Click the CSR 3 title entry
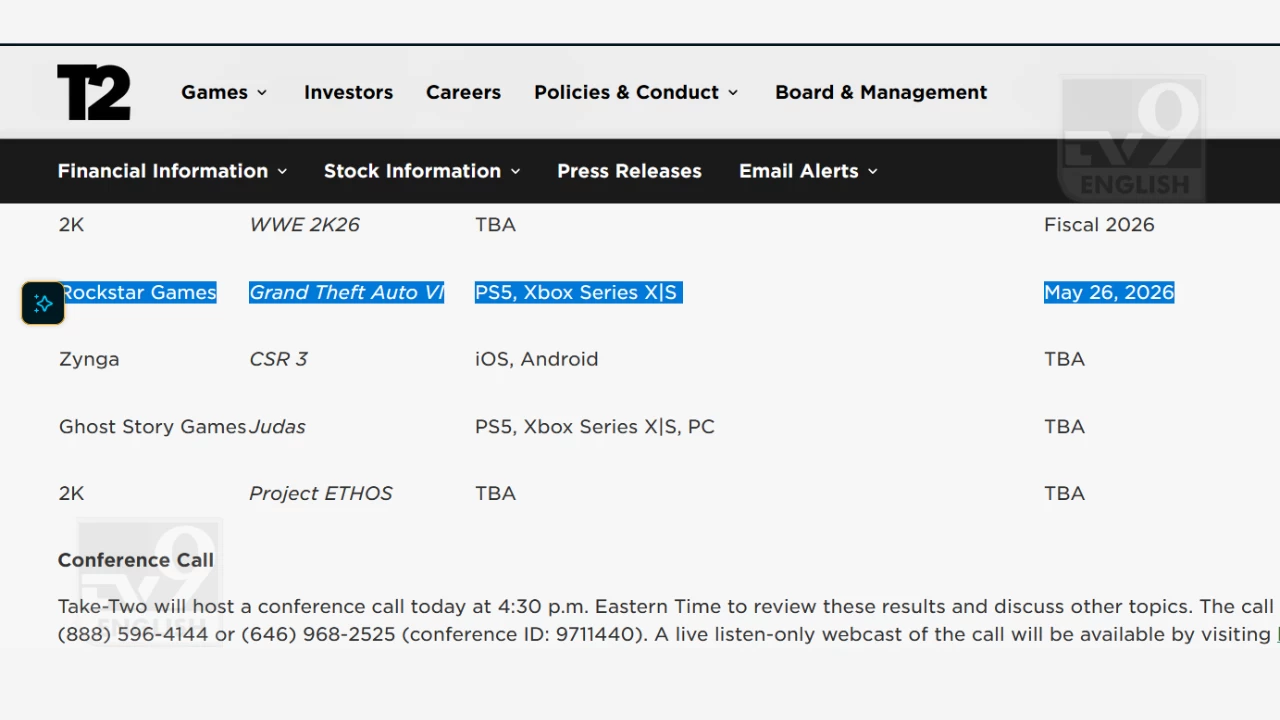1280x720 pixels. tap(278, 359)
